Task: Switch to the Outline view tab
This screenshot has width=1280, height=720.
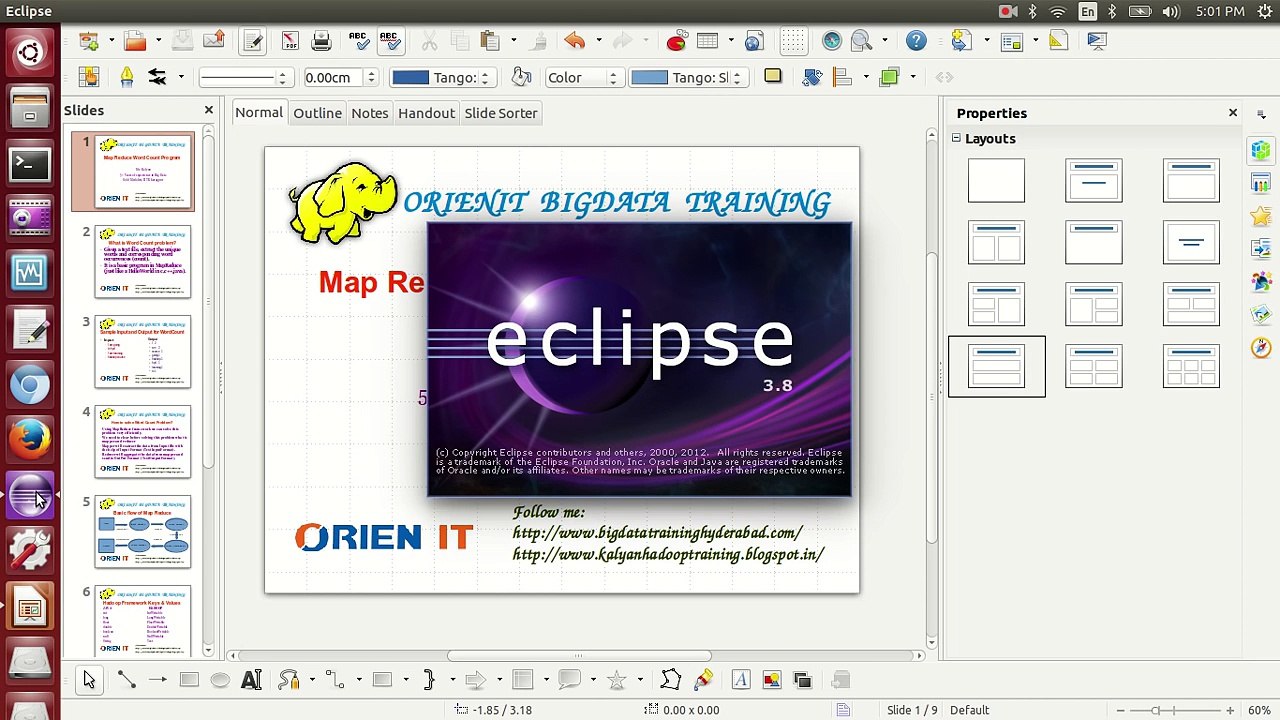Action: point(317,113)
